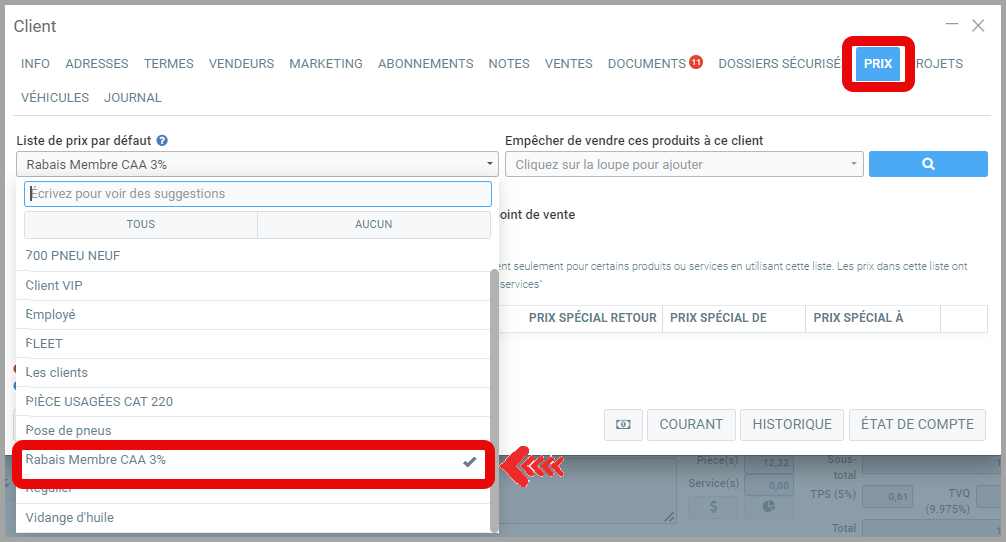Viewport: 1006px width, 542px height.
Task: Minimize the Client dialog
Action: point(951,25)
